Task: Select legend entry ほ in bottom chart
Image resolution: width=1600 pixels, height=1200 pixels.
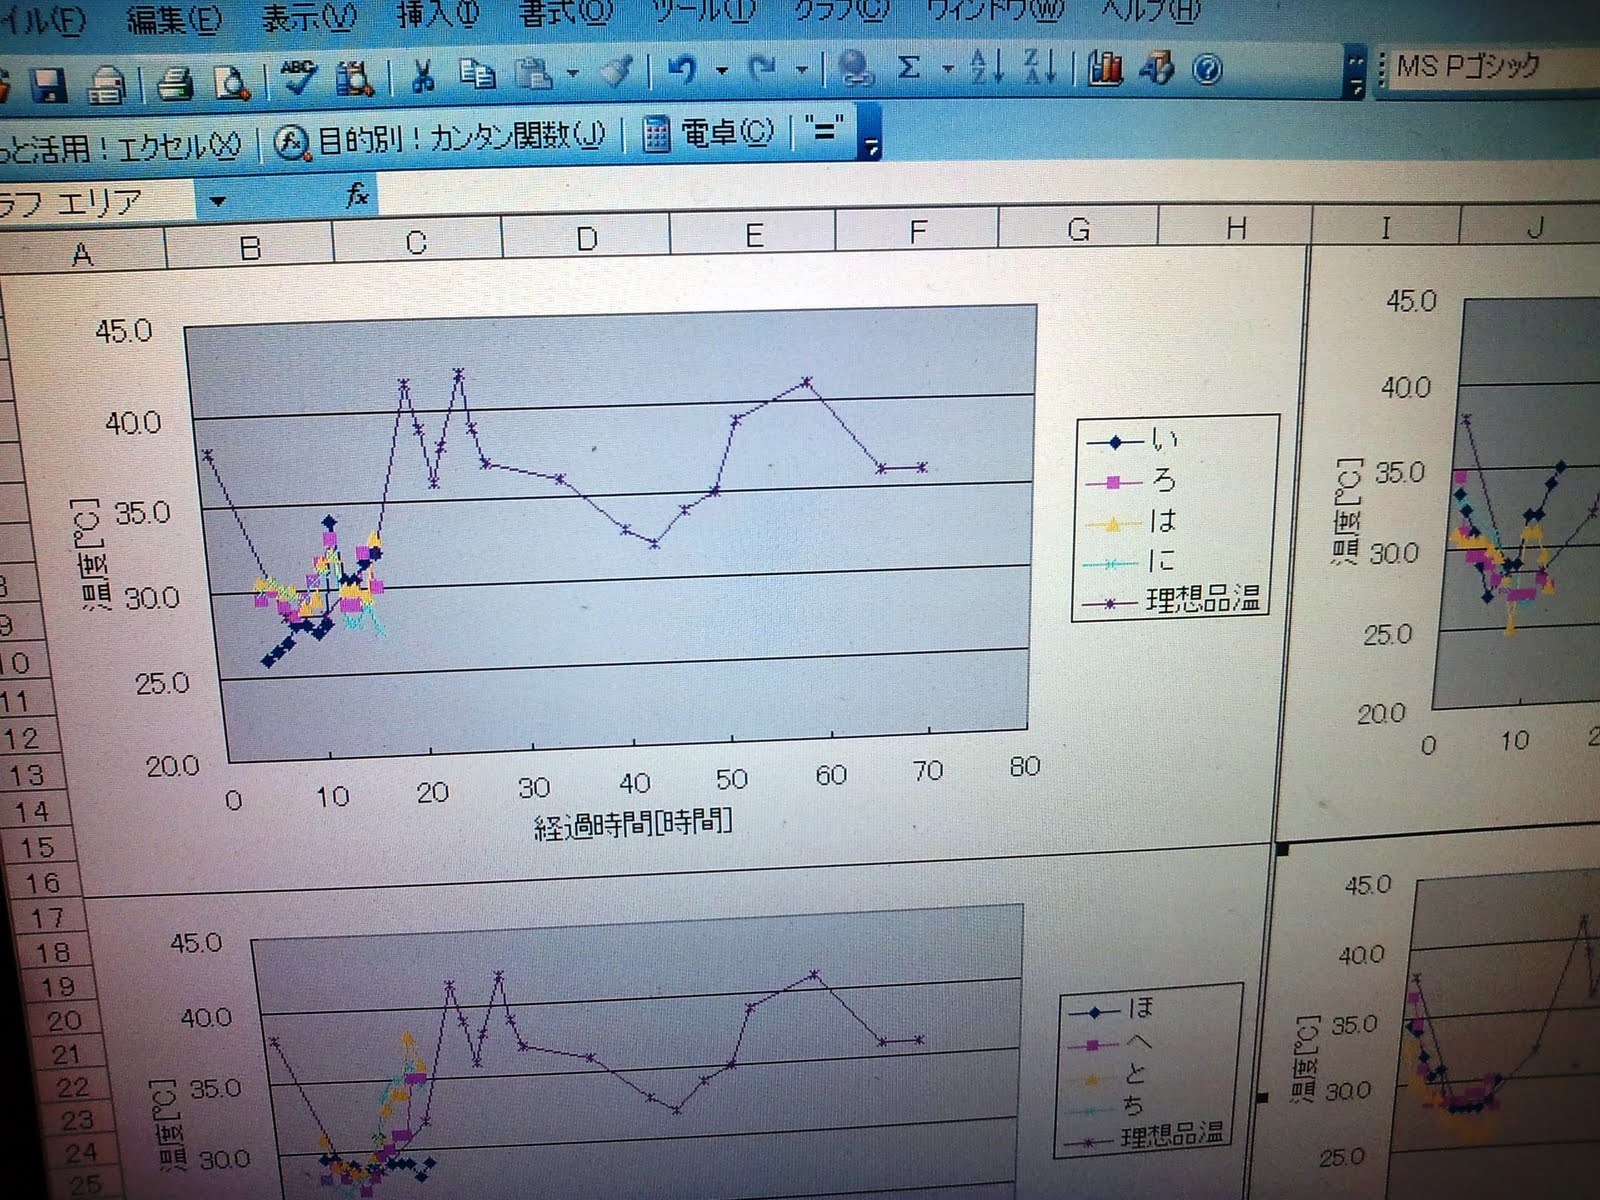Action: click(1112, 1009)
